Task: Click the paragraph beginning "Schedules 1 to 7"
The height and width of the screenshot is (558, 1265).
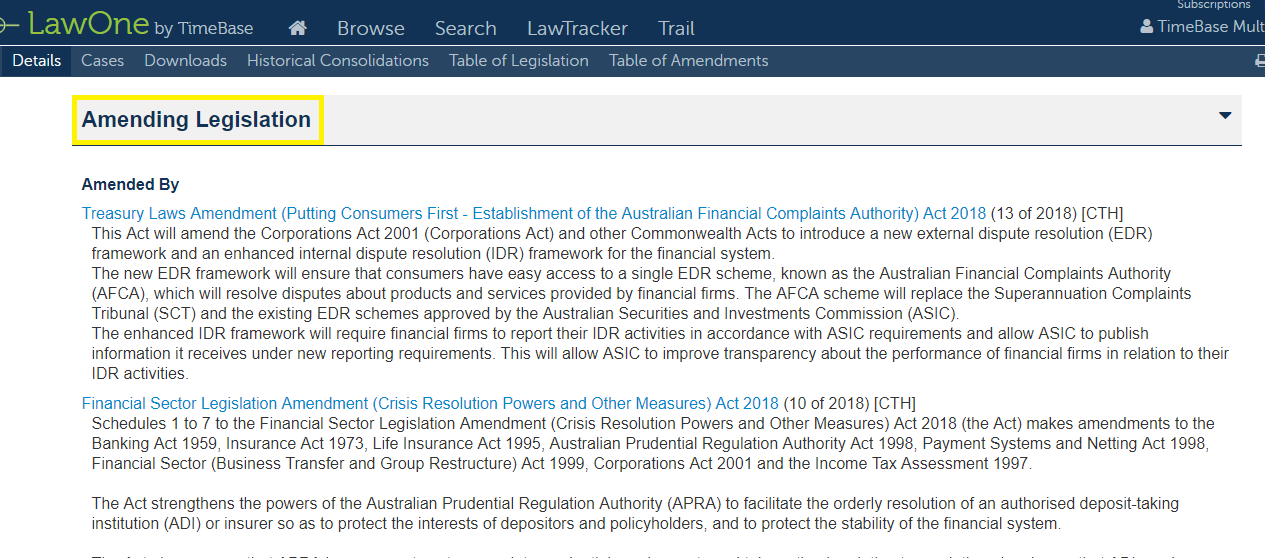Action: pyautogui.click(x=653, y=443)
